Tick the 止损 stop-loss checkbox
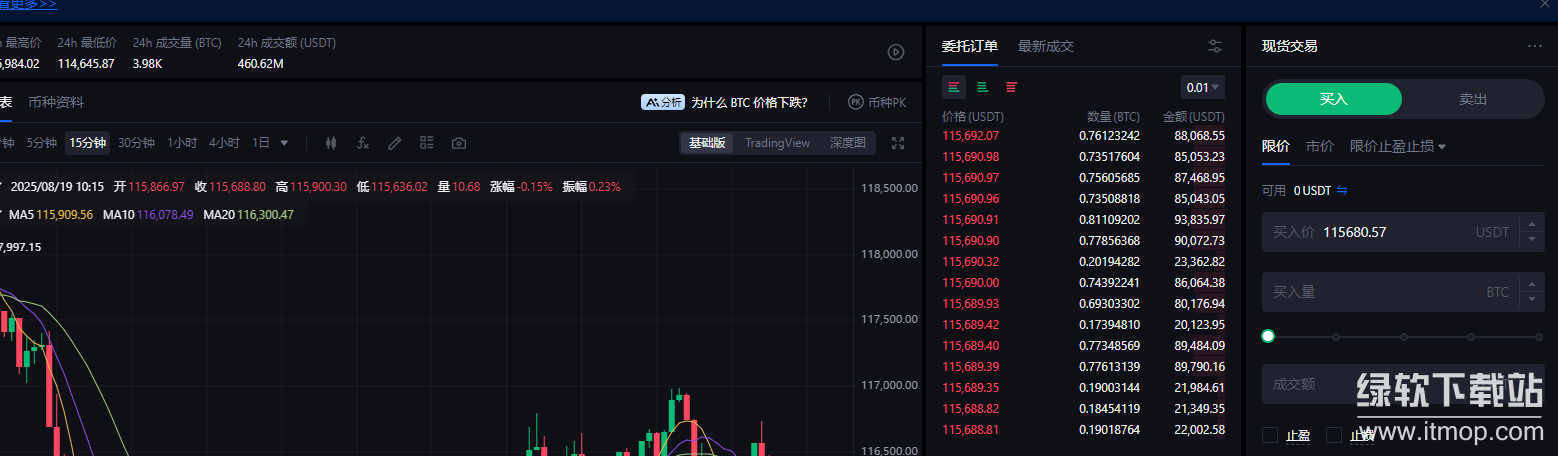 (x=1333, y=435)
